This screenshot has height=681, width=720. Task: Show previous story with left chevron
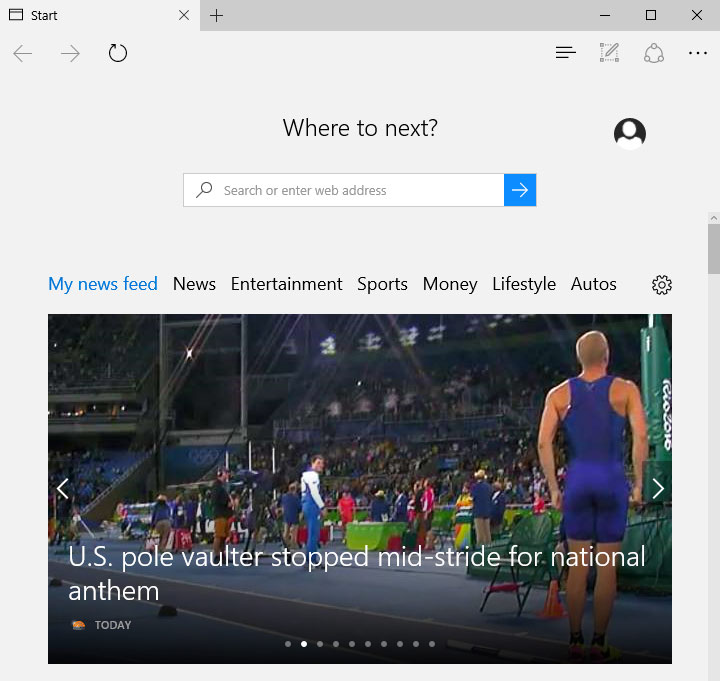tap(63, 488)
